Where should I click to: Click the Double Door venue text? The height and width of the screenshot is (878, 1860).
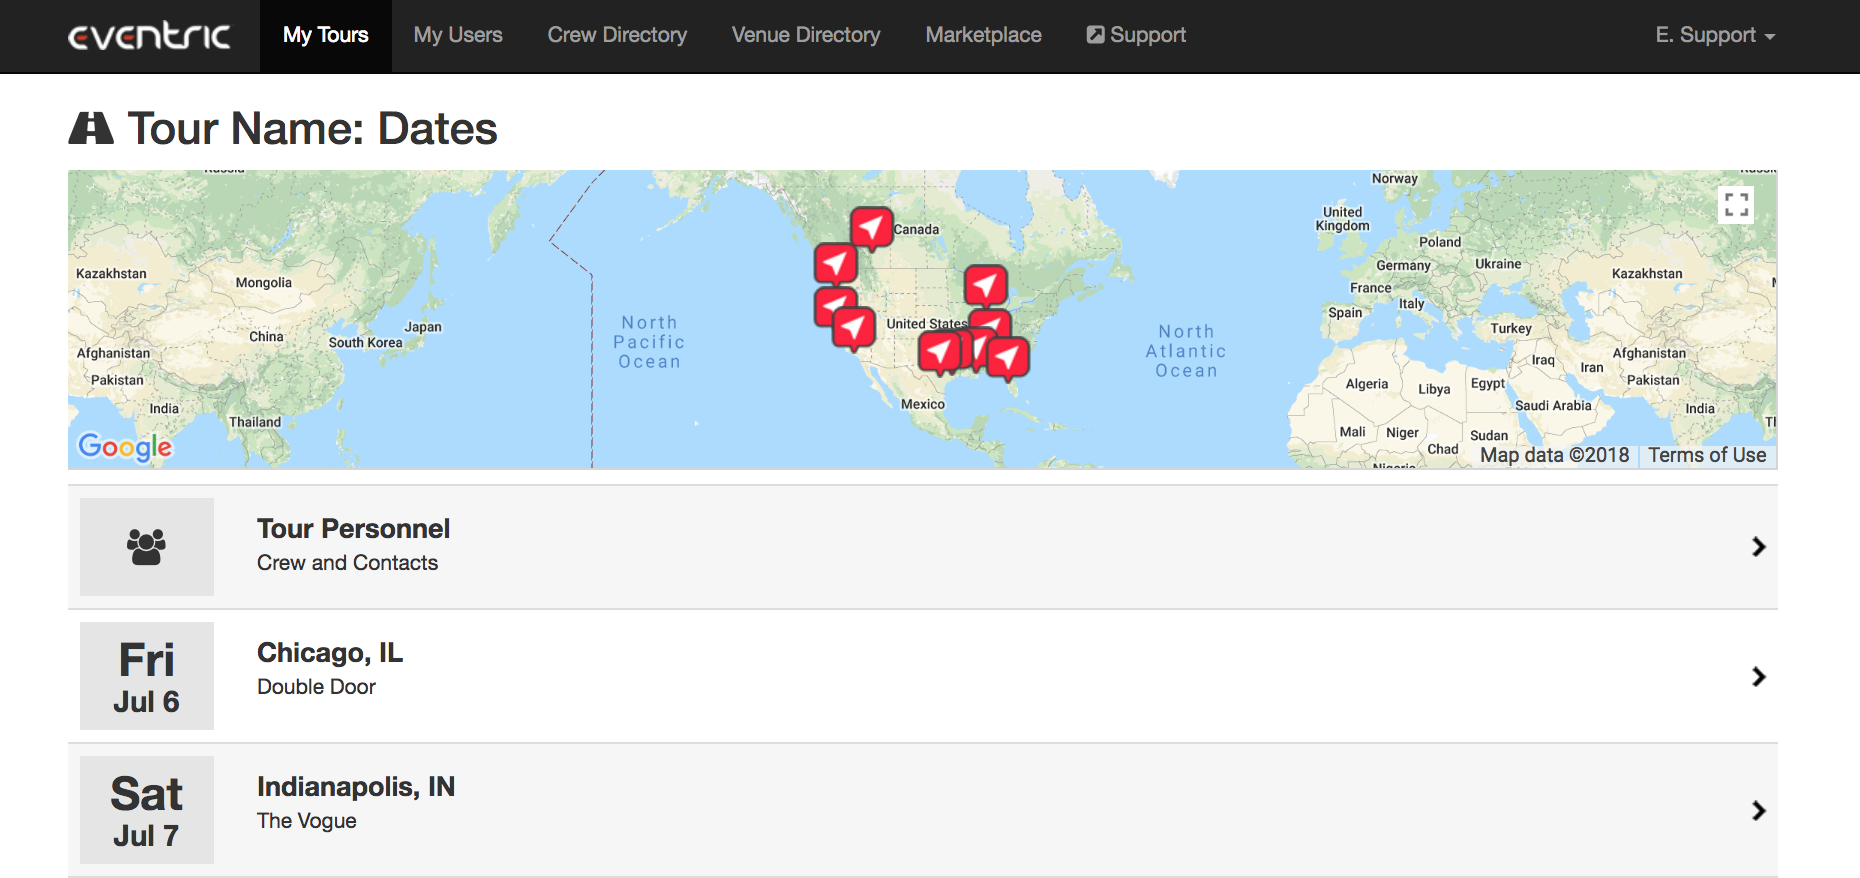point(316,687)
